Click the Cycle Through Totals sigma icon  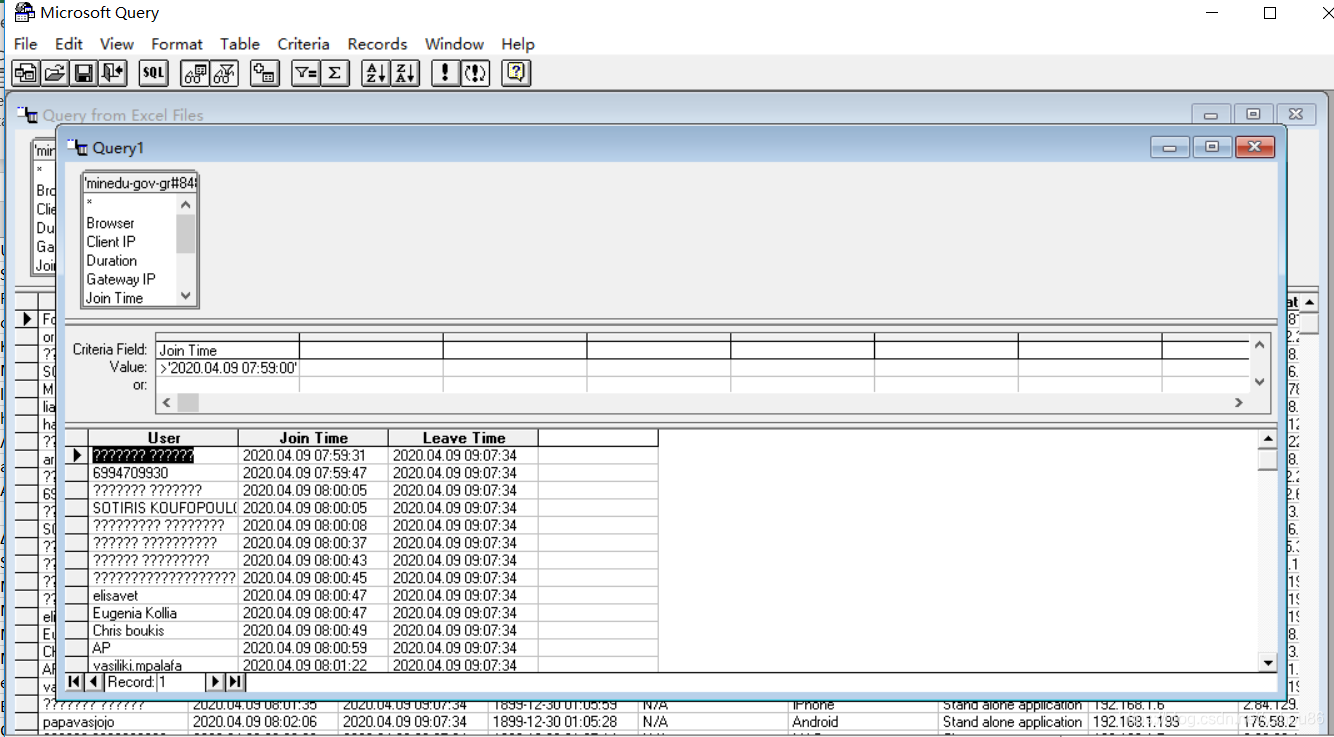(x=334, y=73)
